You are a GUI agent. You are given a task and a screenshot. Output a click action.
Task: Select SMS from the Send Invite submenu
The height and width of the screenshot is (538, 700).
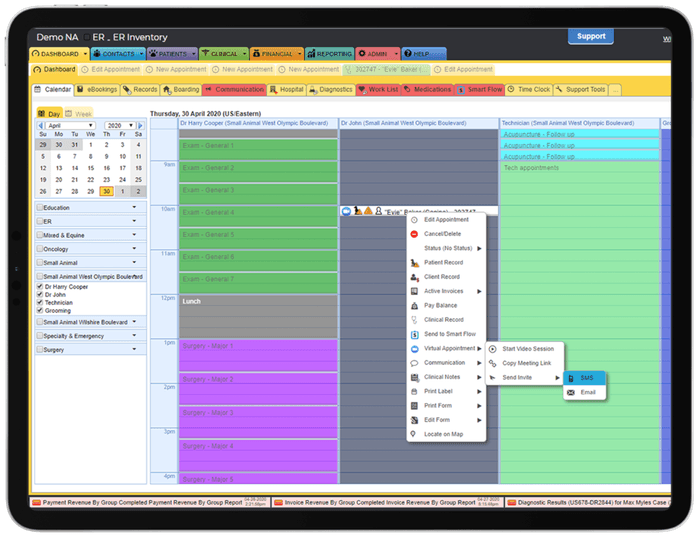(586, 378)
